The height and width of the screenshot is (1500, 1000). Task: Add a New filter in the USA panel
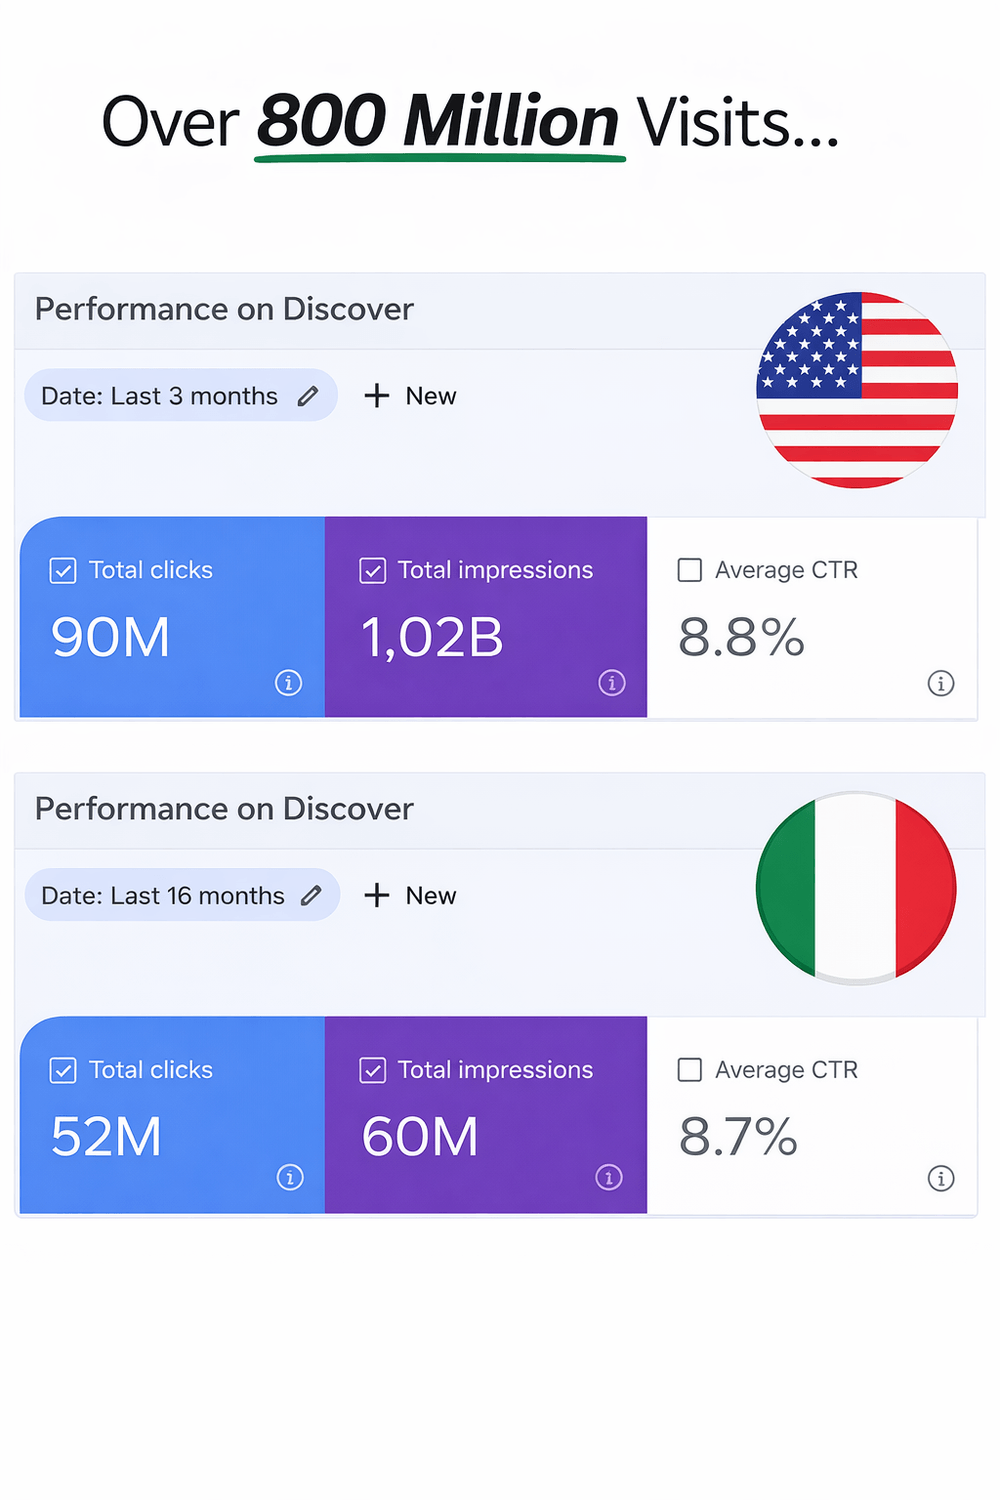[x=411, y=396]
